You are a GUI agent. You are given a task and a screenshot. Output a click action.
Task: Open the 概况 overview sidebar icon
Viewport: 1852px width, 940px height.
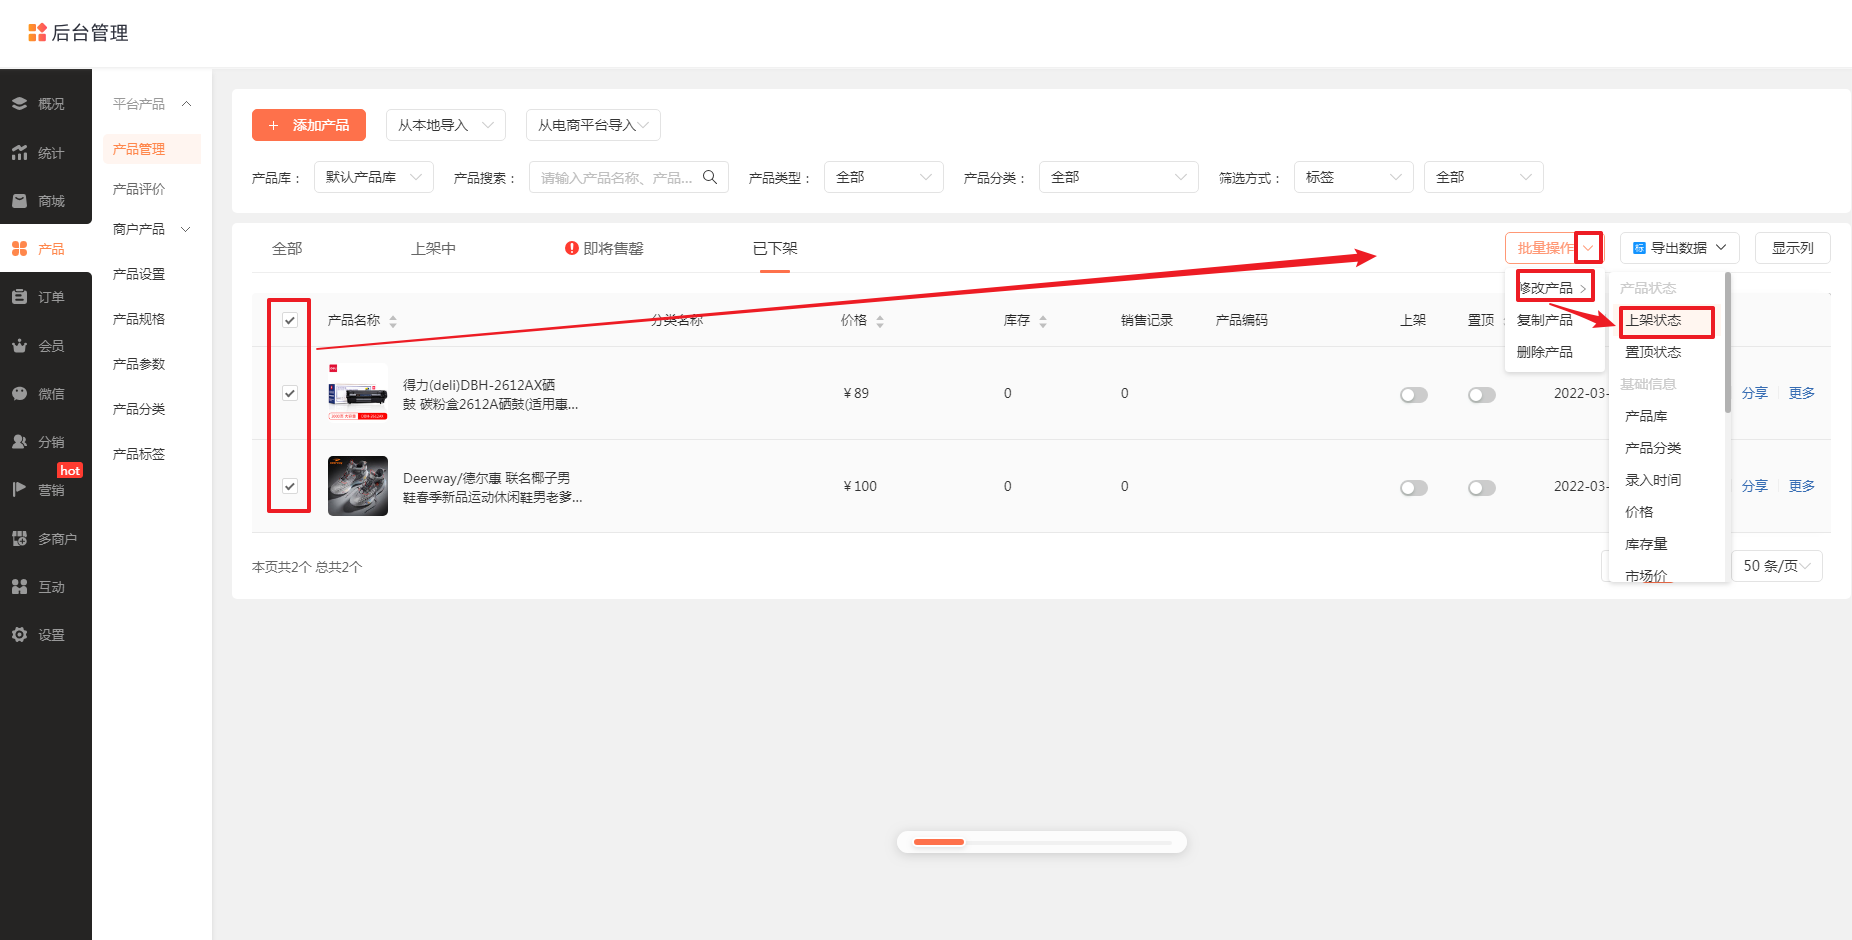click(x=19, y=104)
